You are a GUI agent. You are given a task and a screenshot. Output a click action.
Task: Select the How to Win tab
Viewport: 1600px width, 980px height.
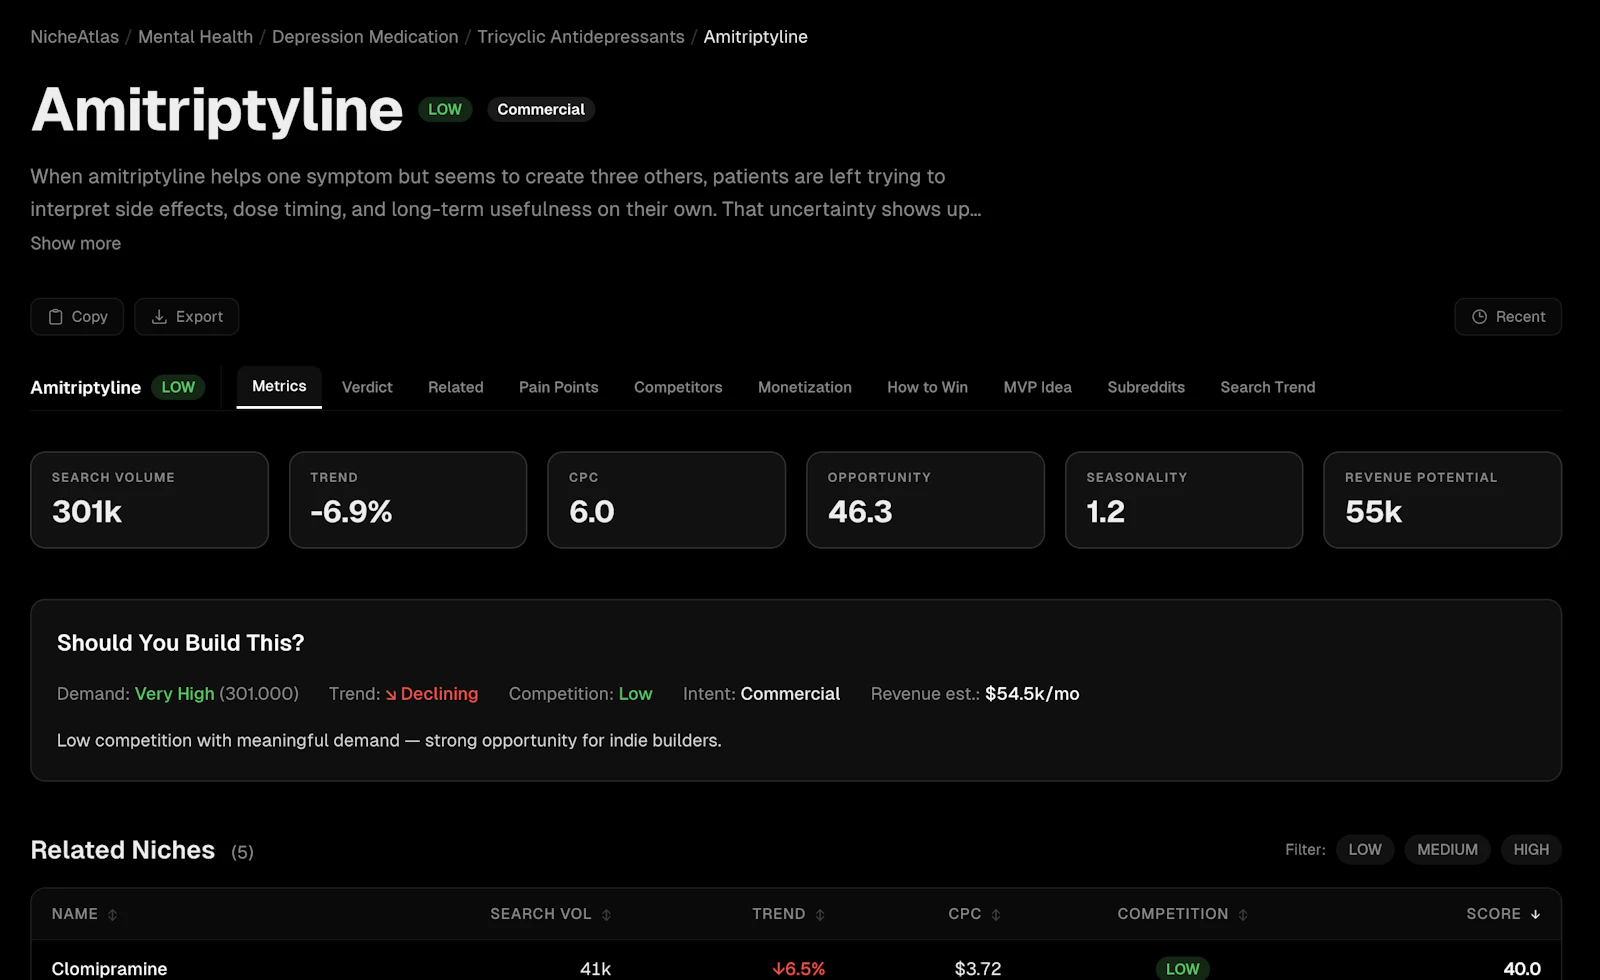[927, 387]
